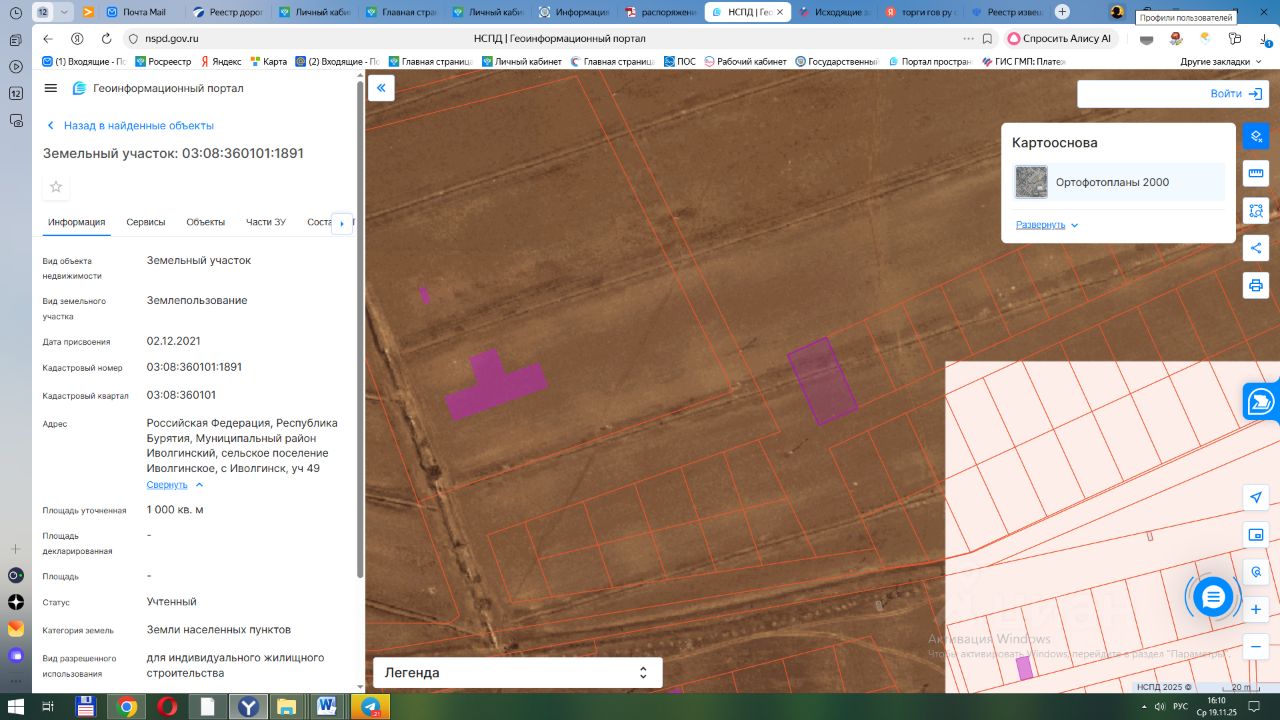This screenshot has height=720, width=1280.
Task: Expand the Картооснова basemap list
Action: [1047, 225]
